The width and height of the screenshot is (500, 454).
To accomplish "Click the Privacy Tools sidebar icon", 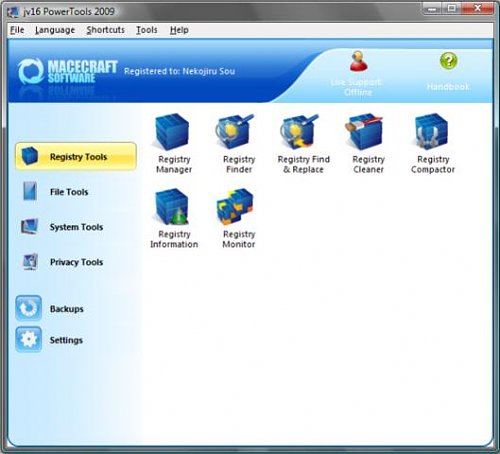I will click(x=30, y=262).
